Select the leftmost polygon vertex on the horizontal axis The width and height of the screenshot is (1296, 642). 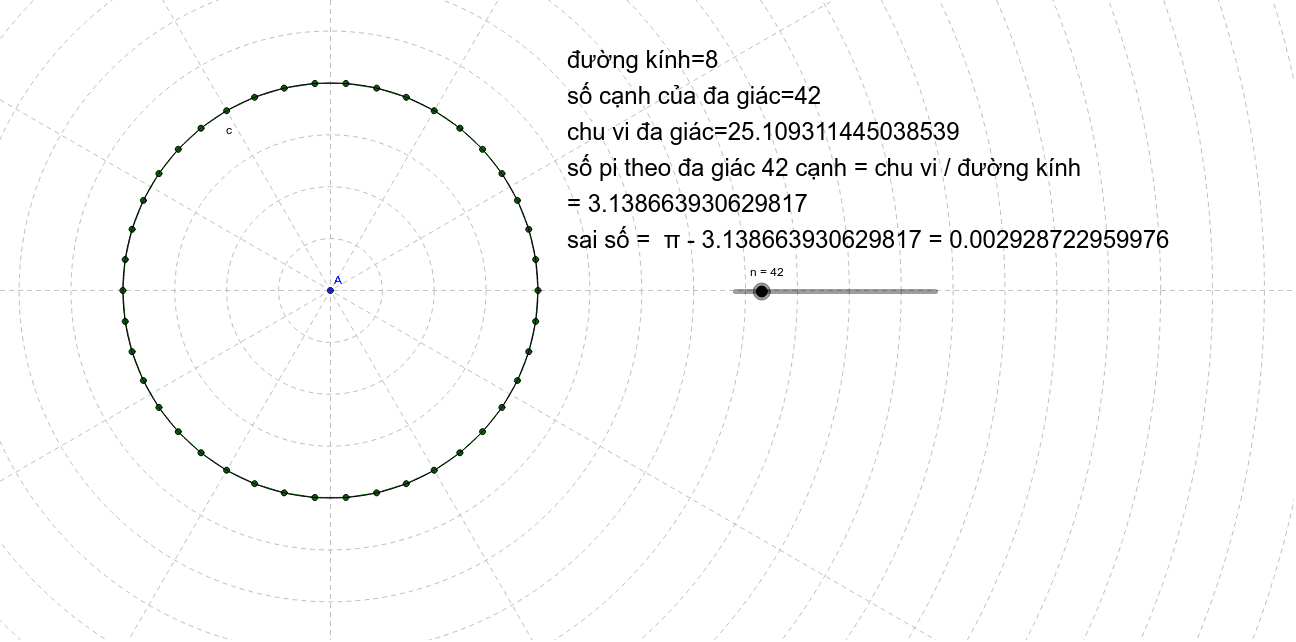(x=122, y=290)
